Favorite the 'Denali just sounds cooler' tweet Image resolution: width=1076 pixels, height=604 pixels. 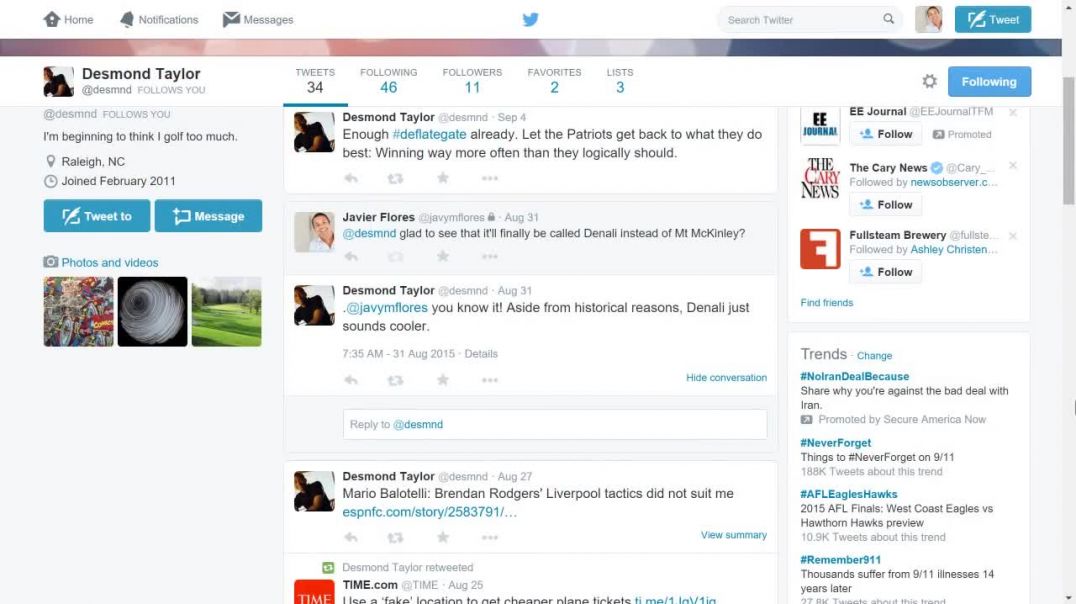443,380
